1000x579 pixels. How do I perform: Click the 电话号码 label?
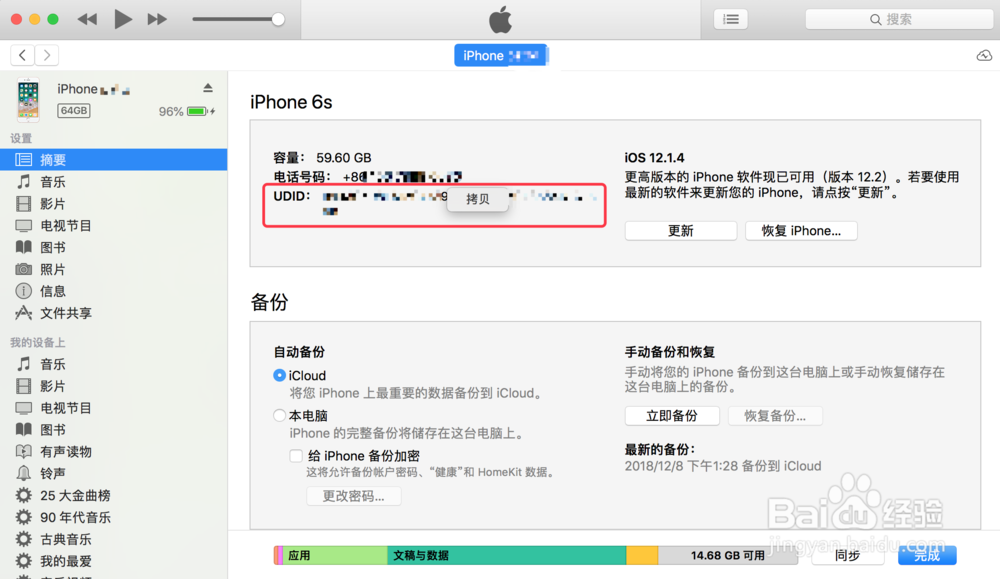302,177
